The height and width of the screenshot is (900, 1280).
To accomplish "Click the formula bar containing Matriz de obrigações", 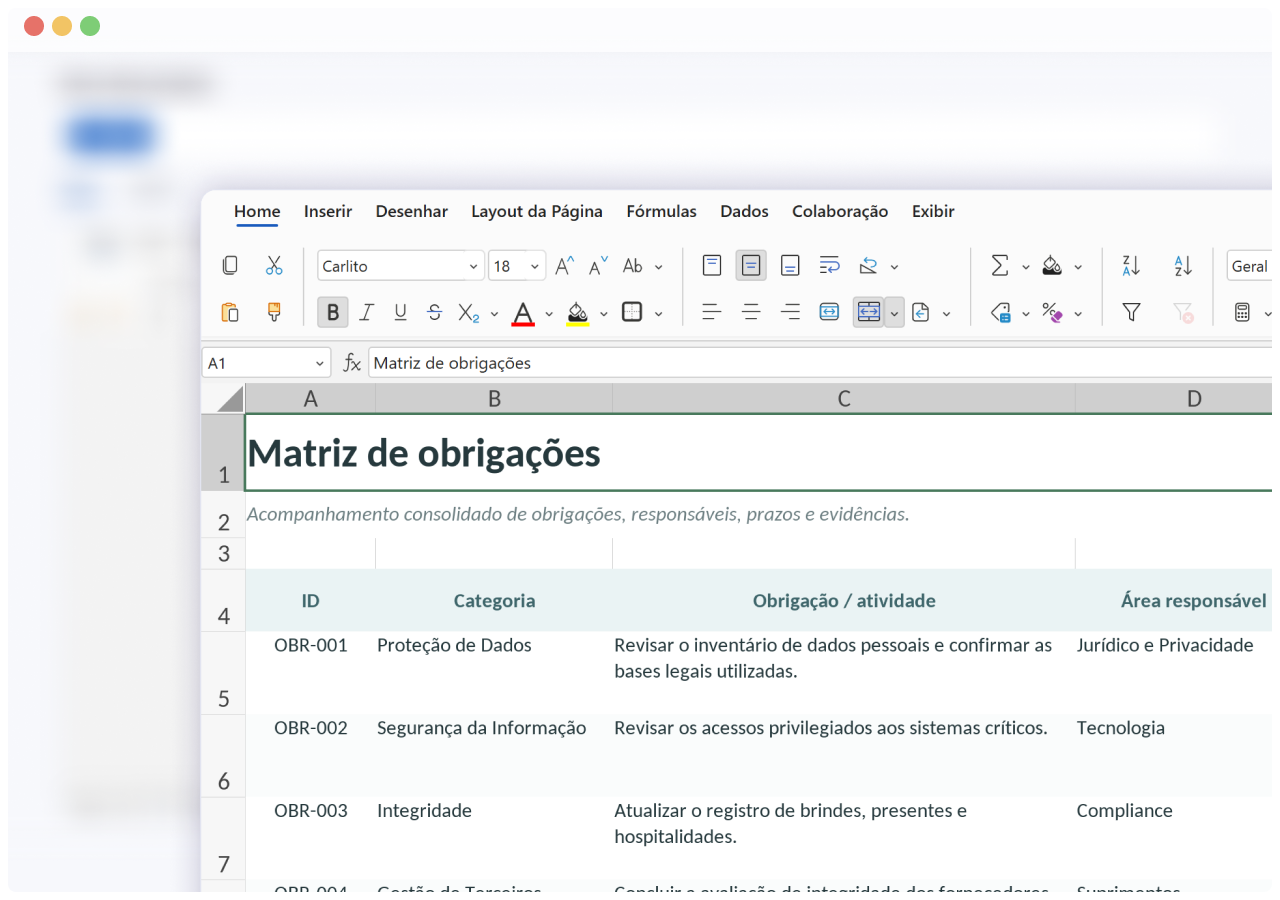I will point(820,363).
